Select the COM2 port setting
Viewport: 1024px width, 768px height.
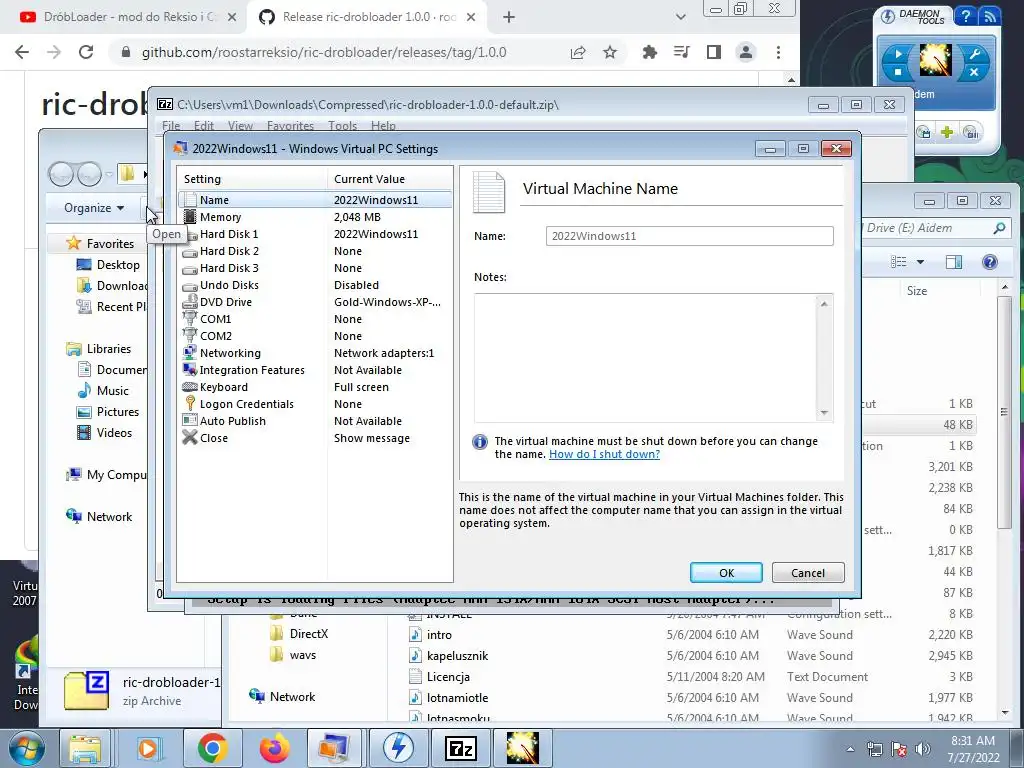(315, 336)
